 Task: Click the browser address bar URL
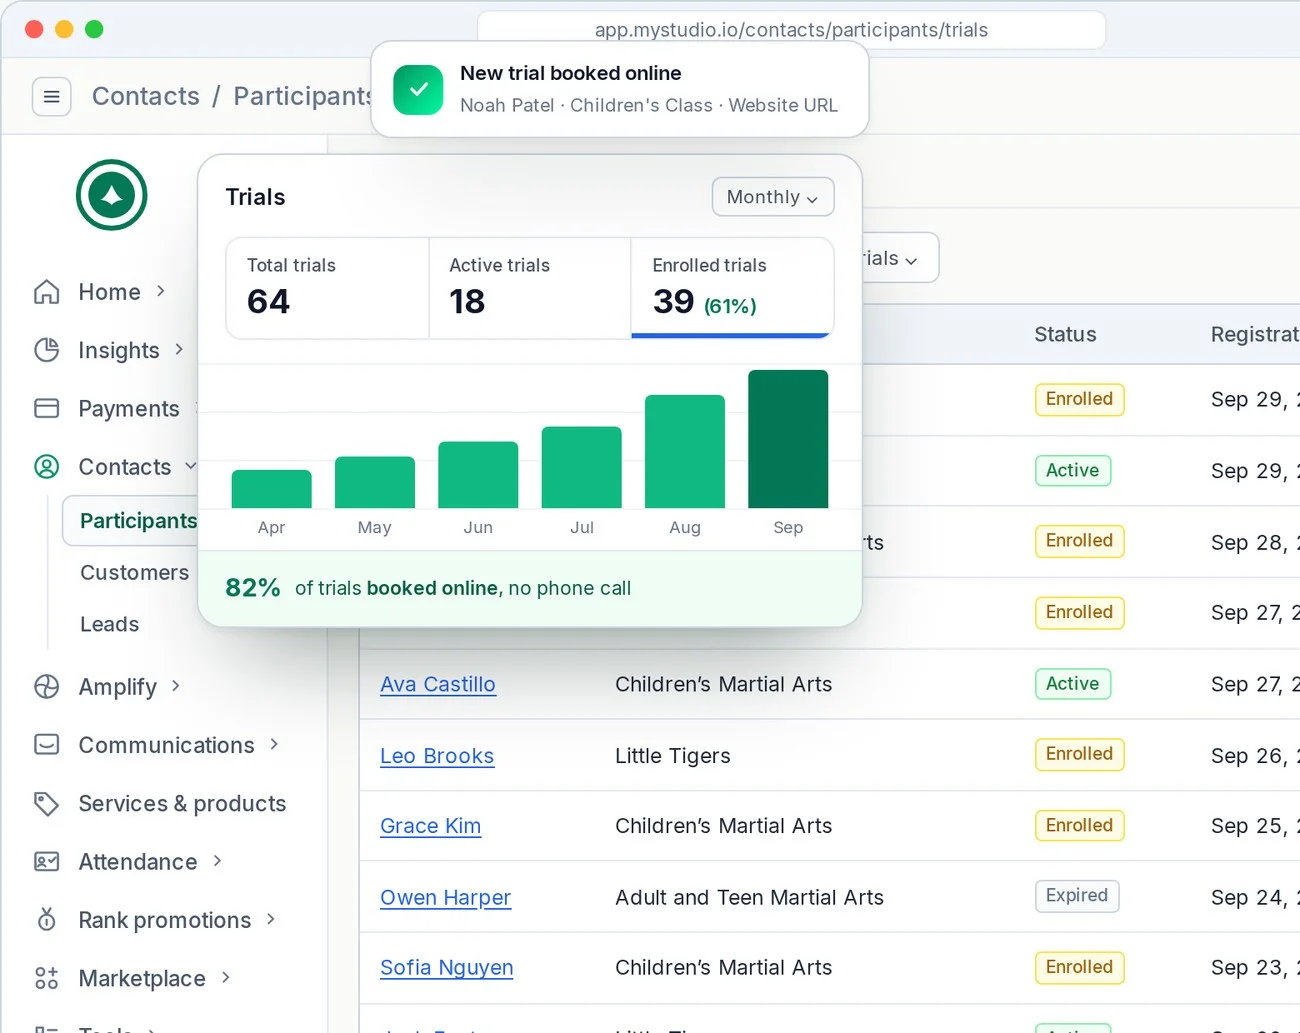(x=791, y=30)
